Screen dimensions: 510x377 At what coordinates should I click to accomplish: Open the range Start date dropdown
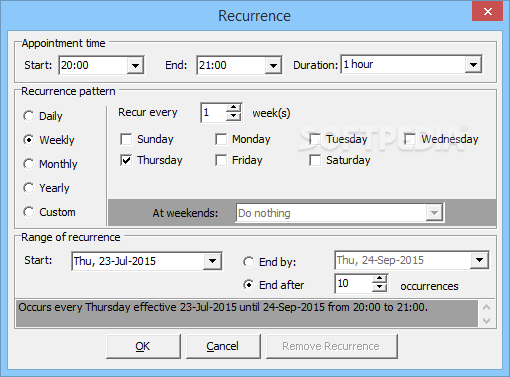212,261
